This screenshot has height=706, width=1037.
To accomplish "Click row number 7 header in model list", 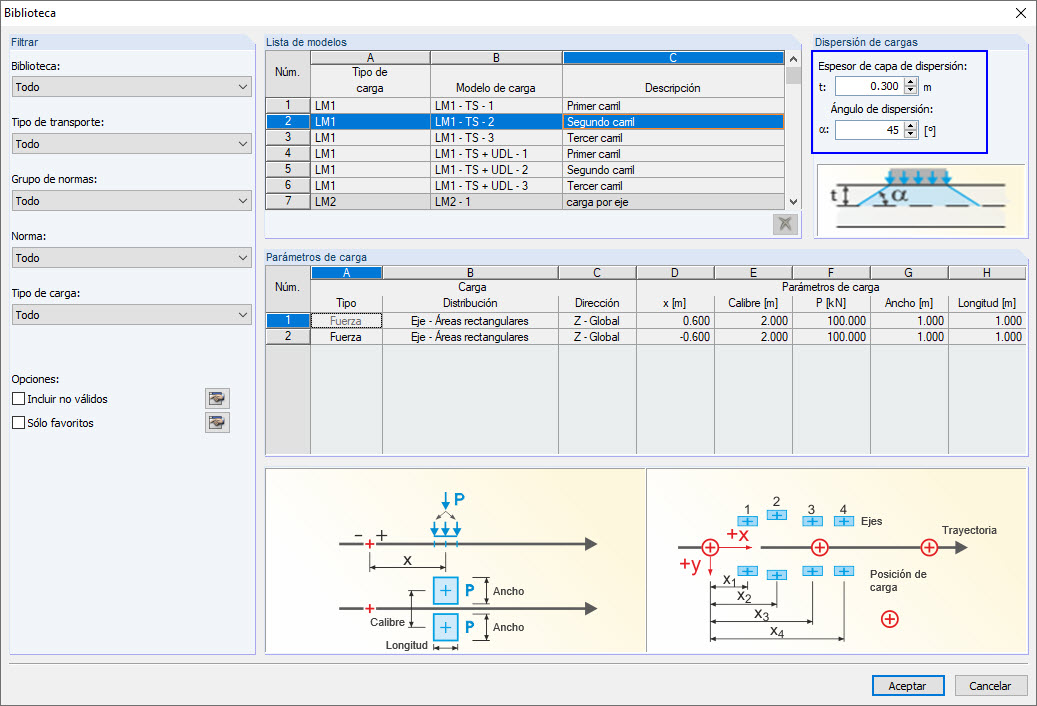I will 288,202.
